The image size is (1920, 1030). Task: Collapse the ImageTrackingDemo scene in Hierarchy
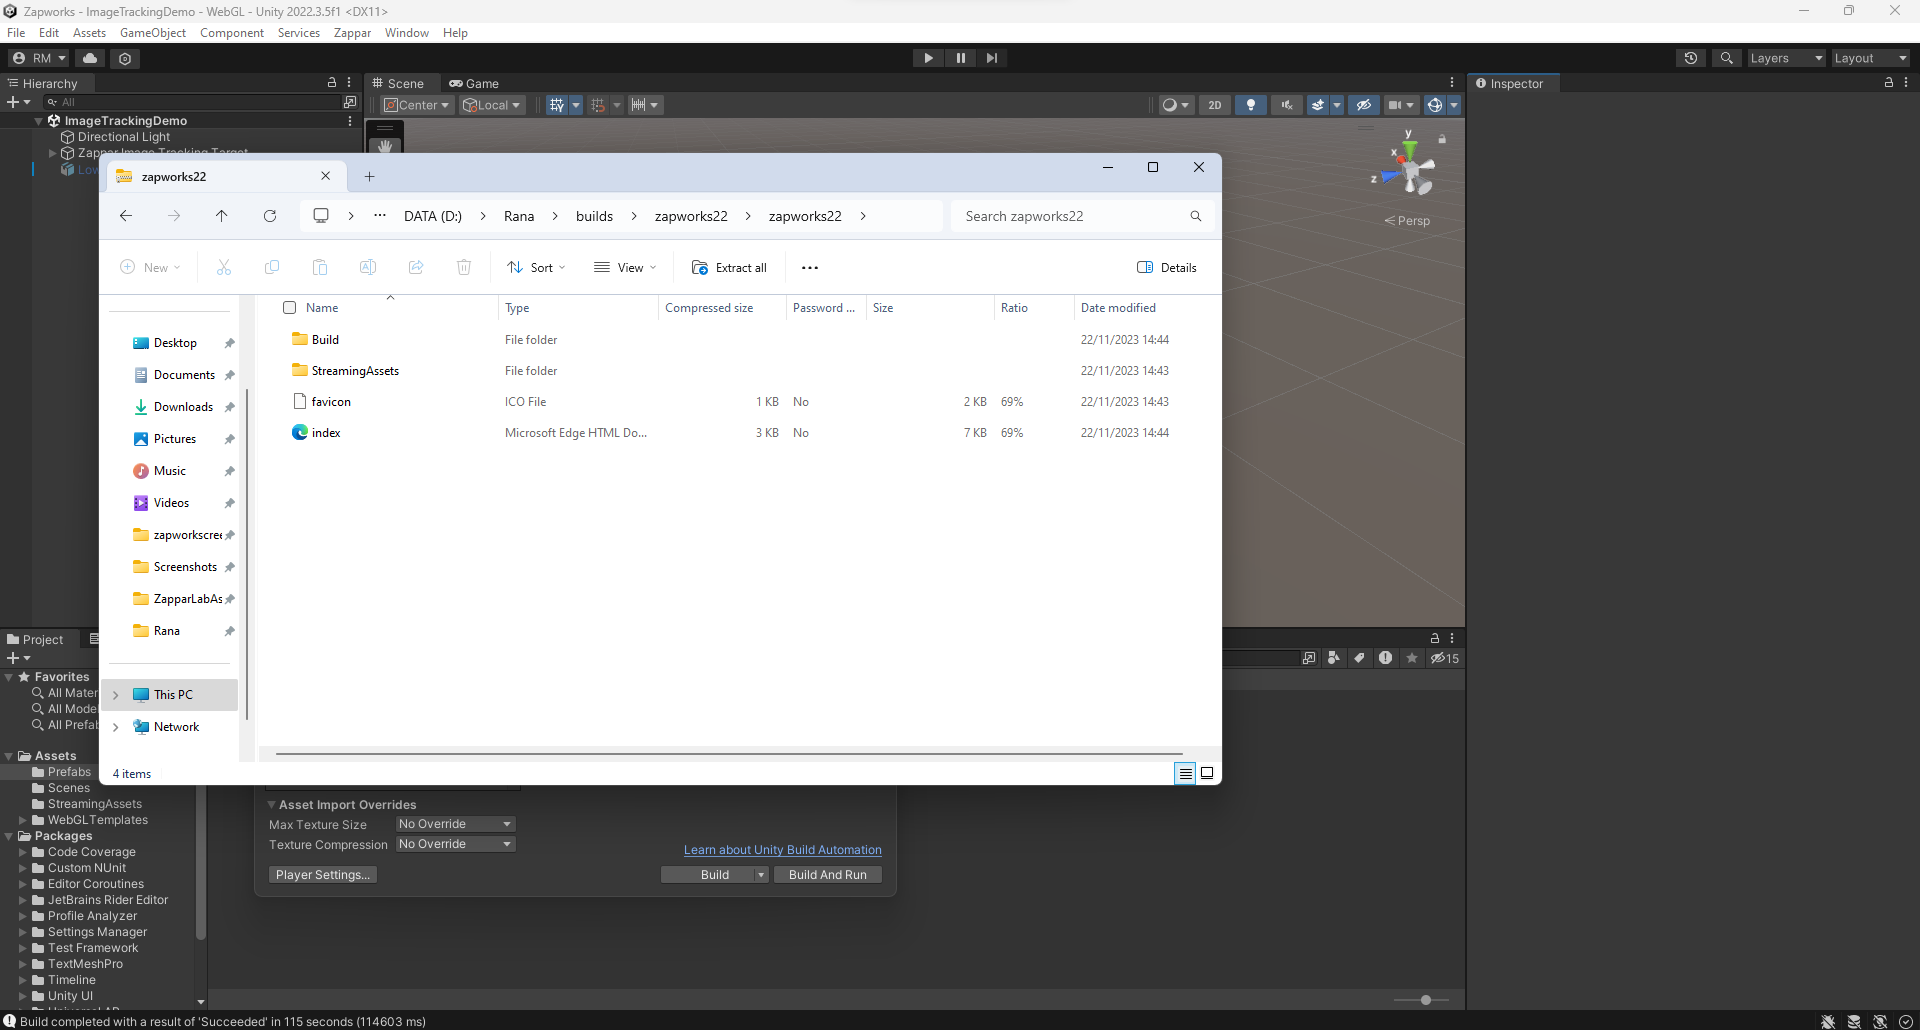point(39,121)
